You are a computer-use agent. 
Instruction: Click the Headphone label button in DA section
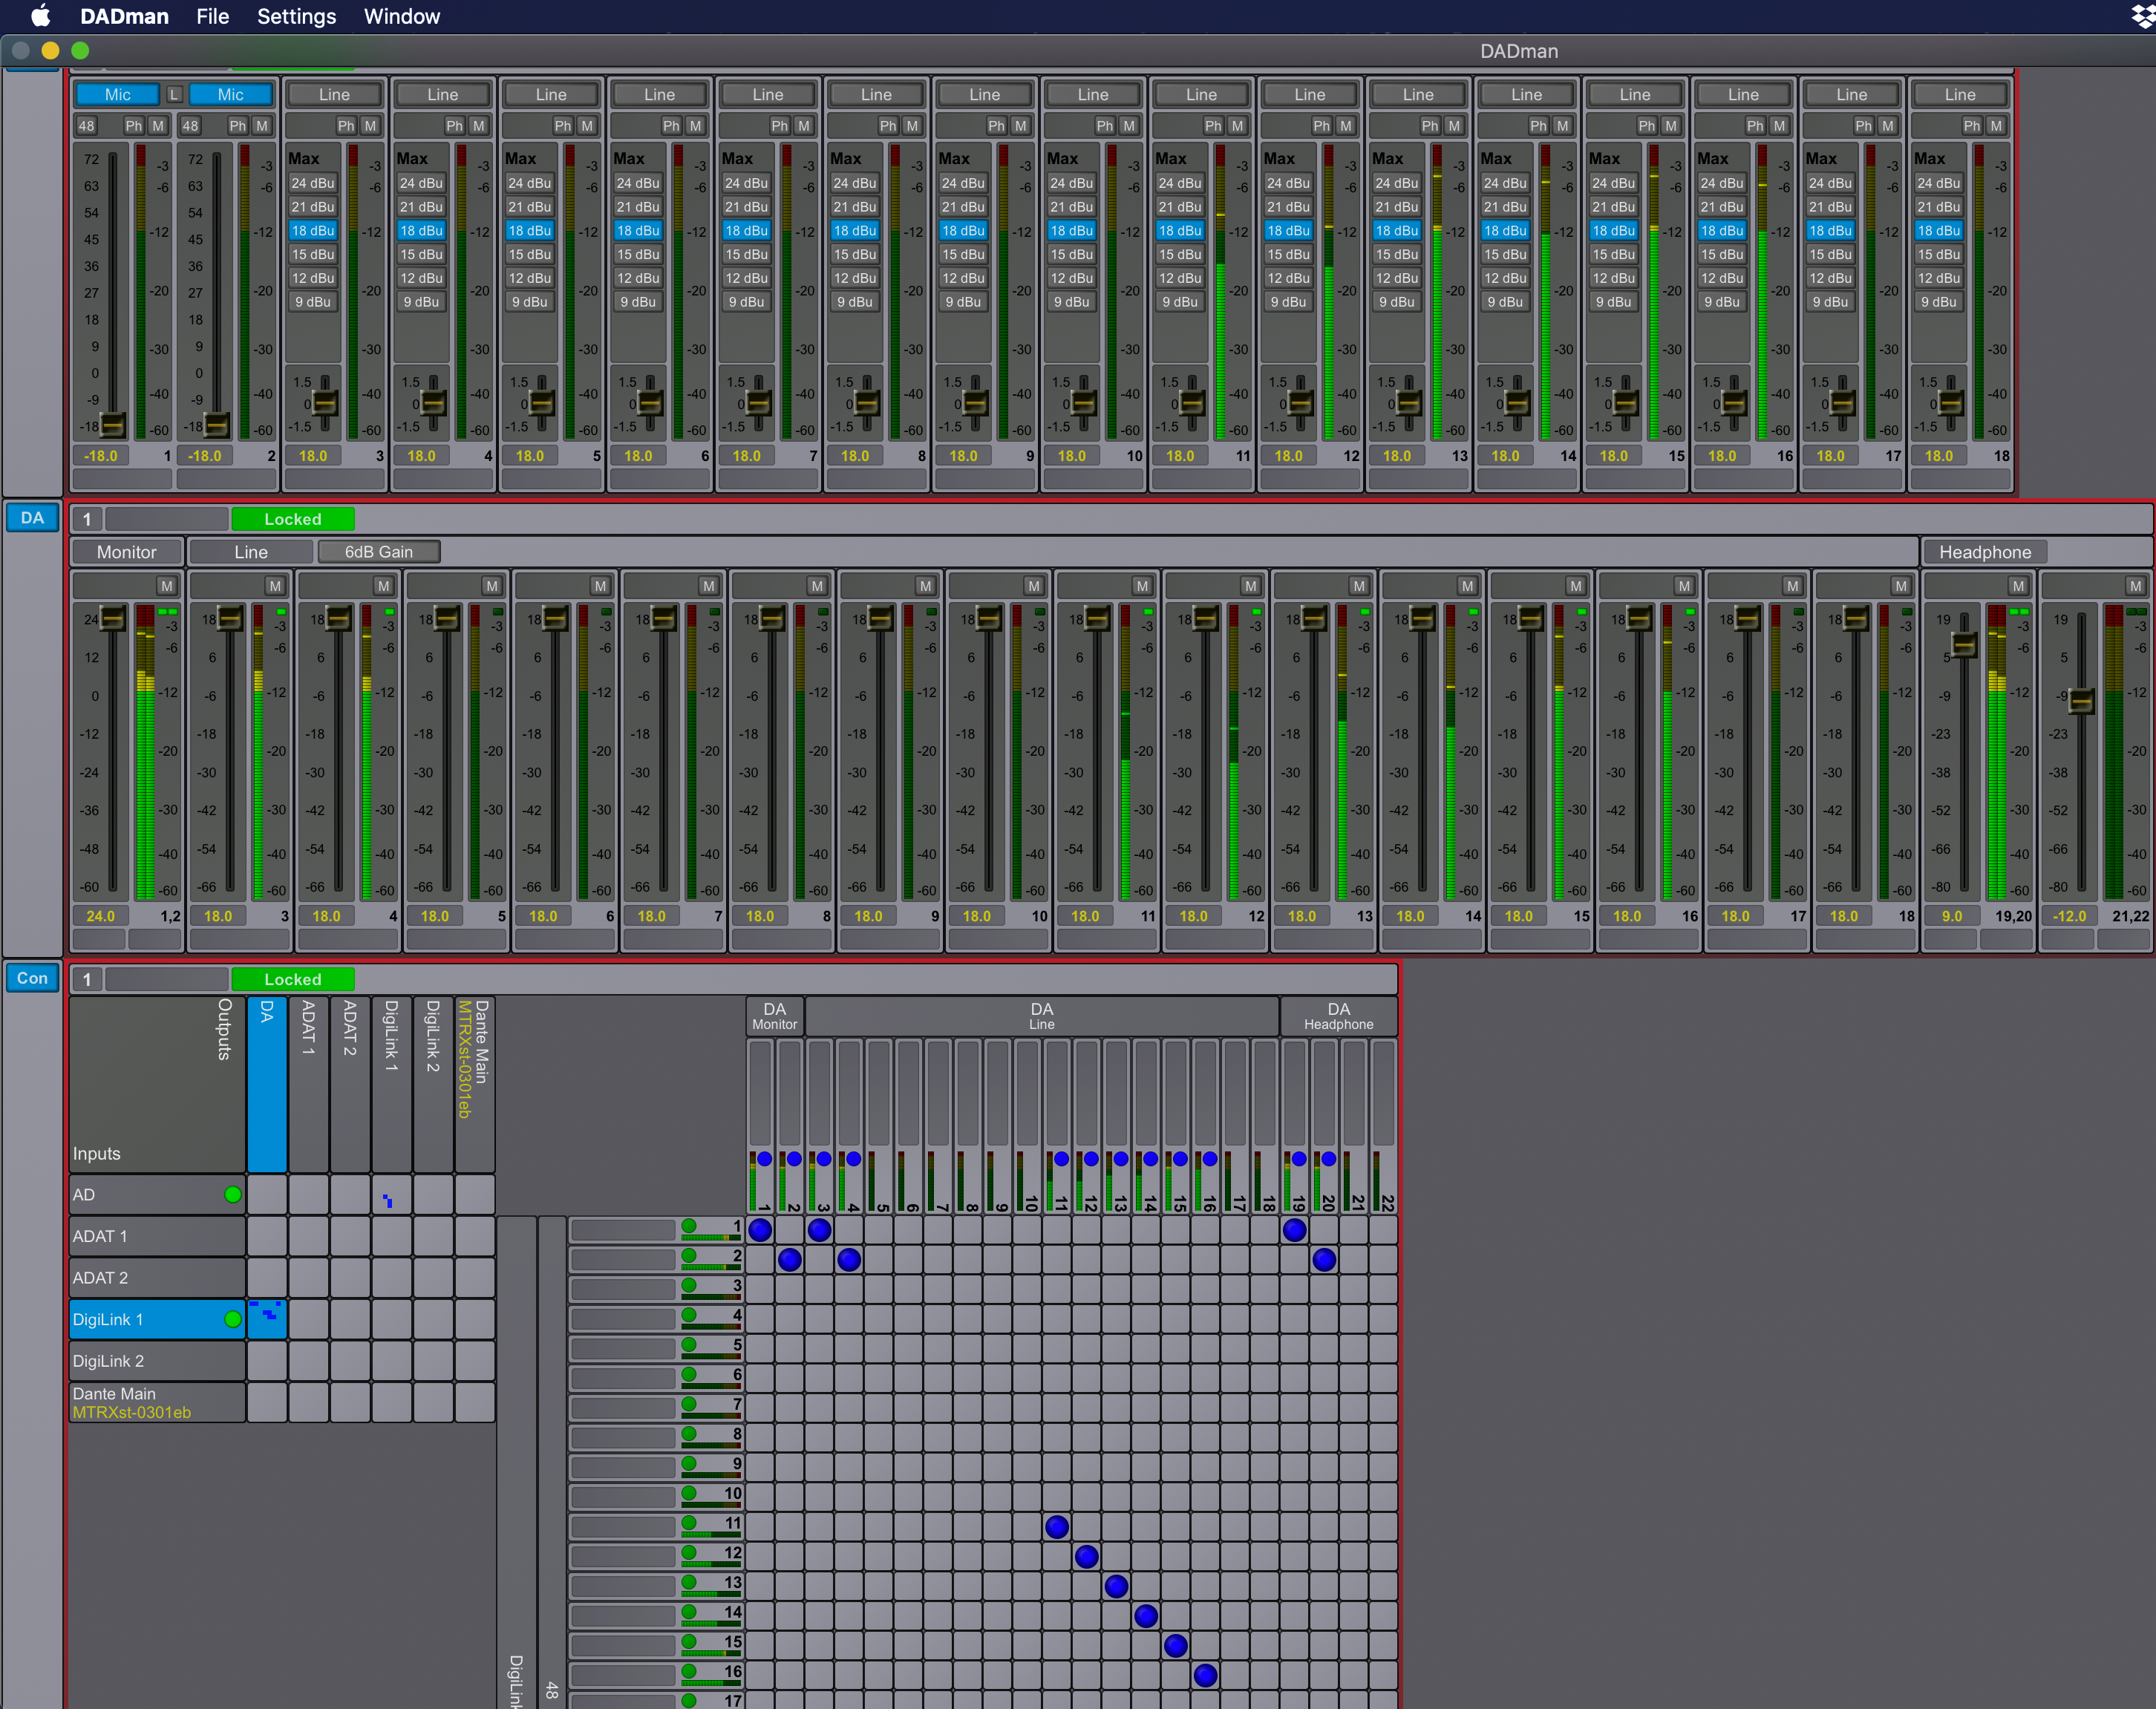(x=1985, y=552)
